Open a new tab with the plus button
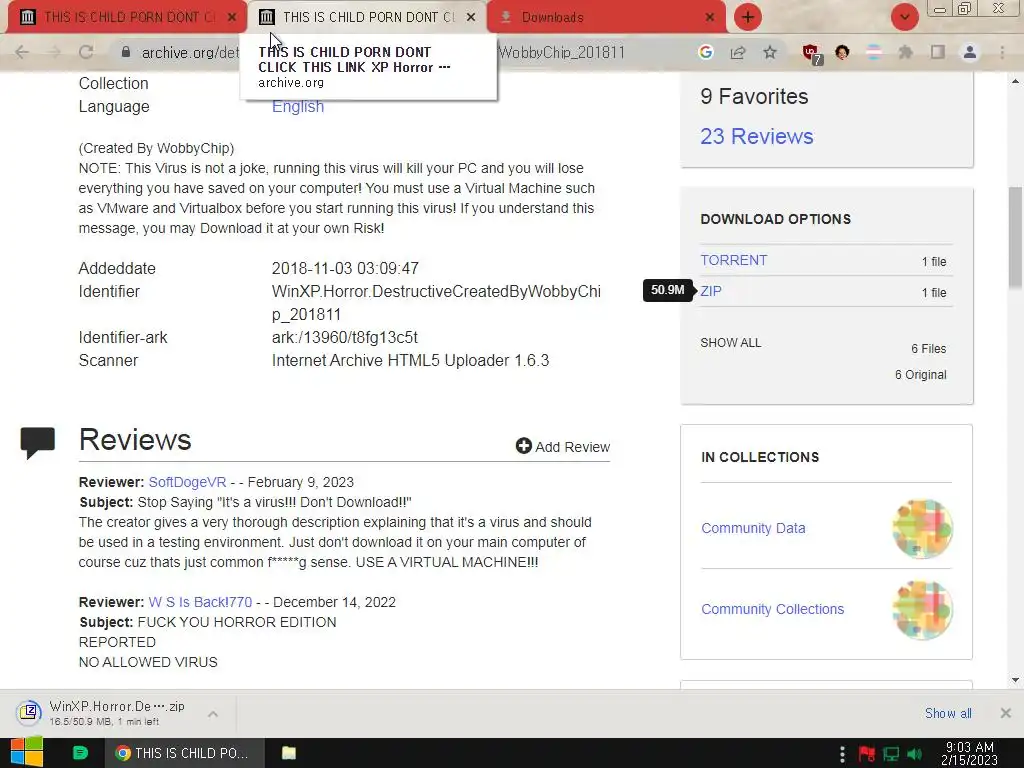1024x768 pixels. [x=748, y=17]
